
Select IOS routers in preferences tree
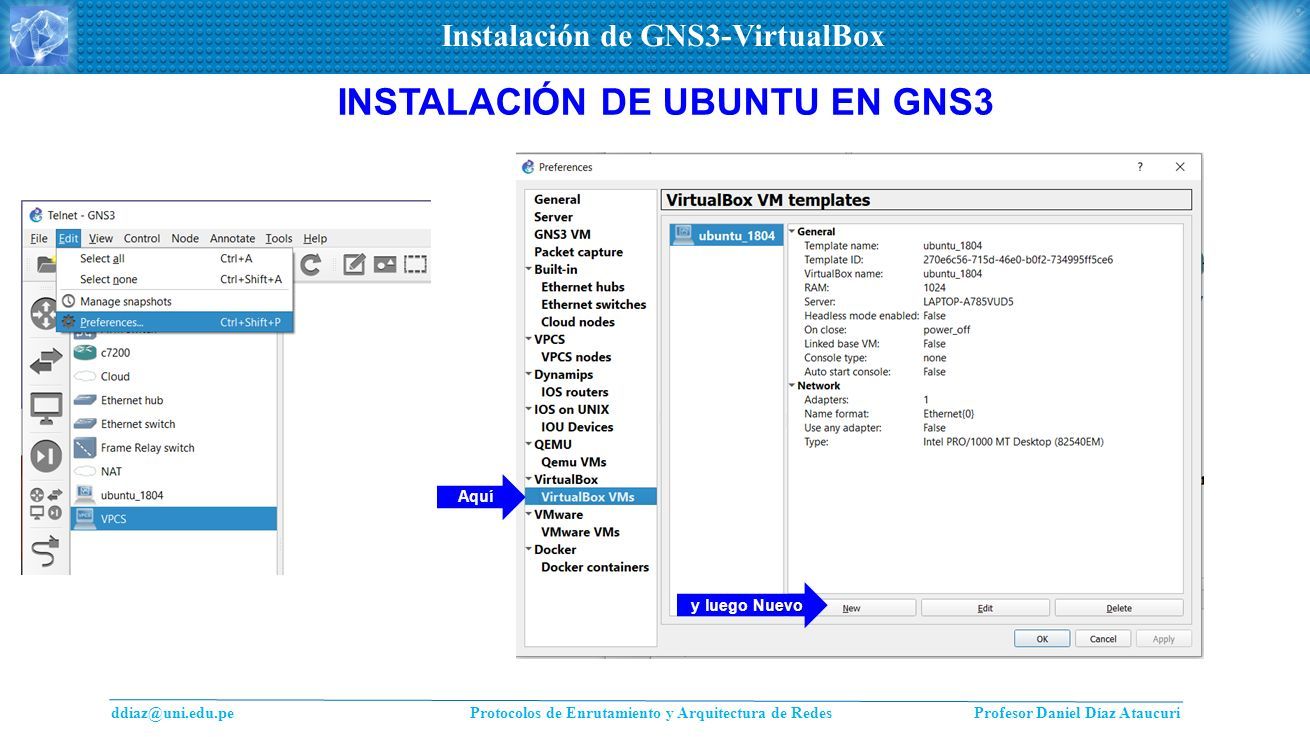(x=575, y=392)
